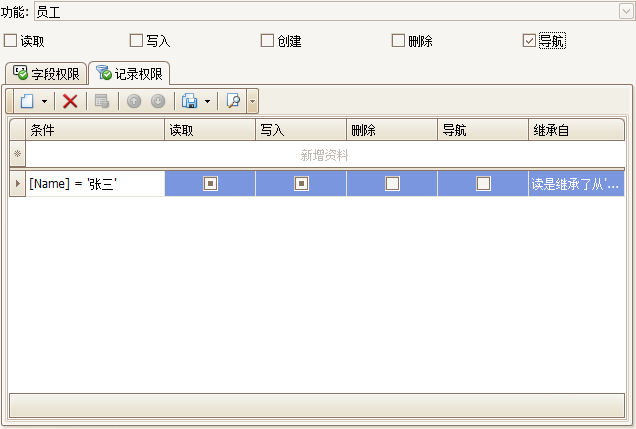Enable the top 写入 checkbox

(x=136, y=41)
